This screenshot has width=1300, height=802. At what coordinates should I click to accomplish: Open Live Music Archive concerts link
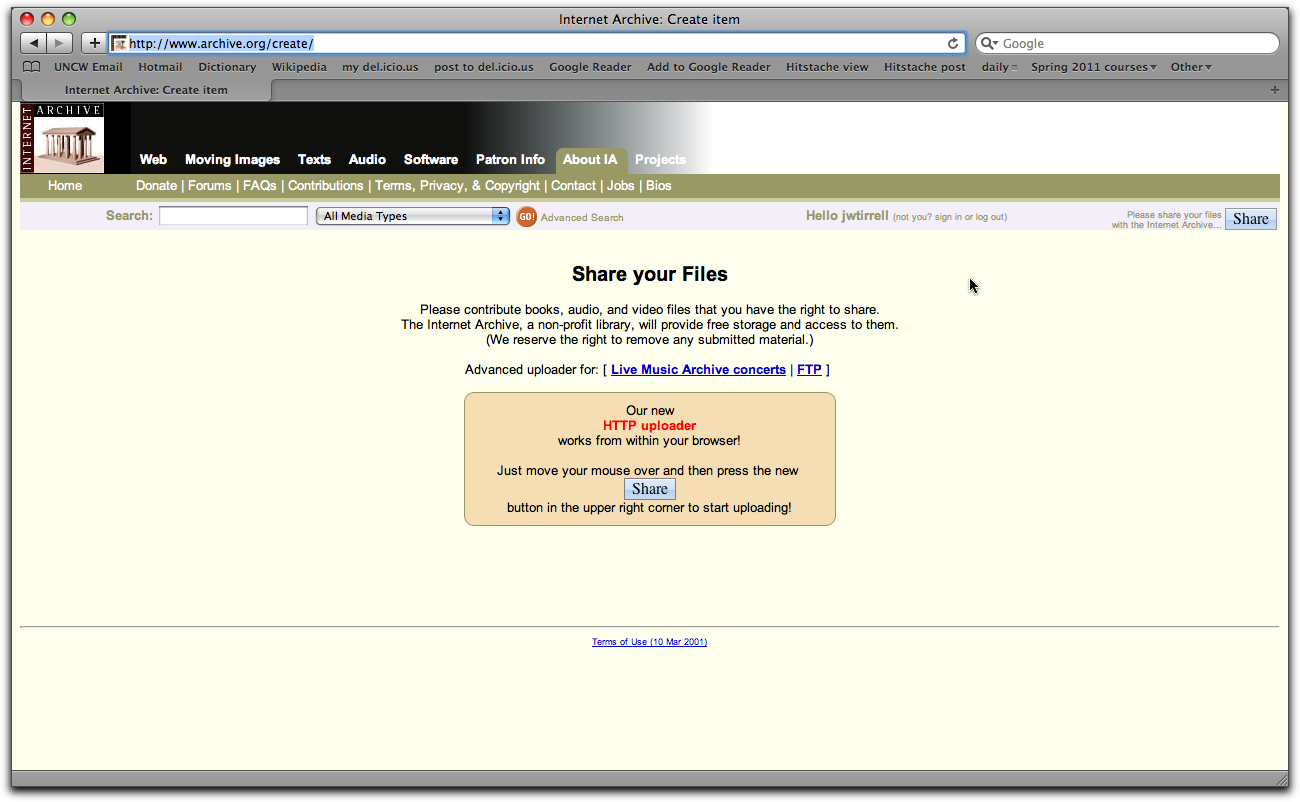698,370
